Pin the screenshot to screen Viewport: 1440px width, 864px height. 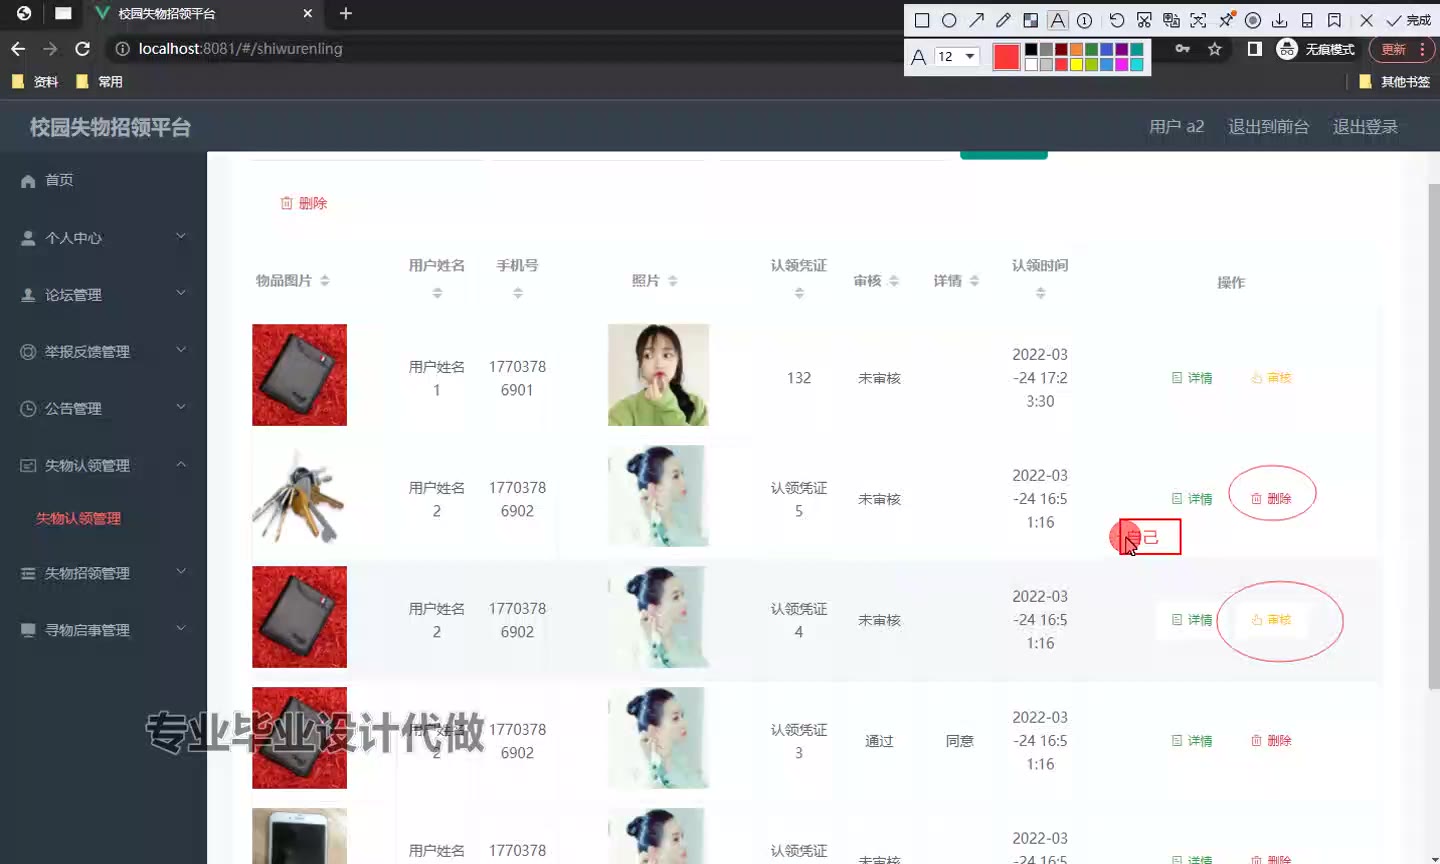[1226, 20]
